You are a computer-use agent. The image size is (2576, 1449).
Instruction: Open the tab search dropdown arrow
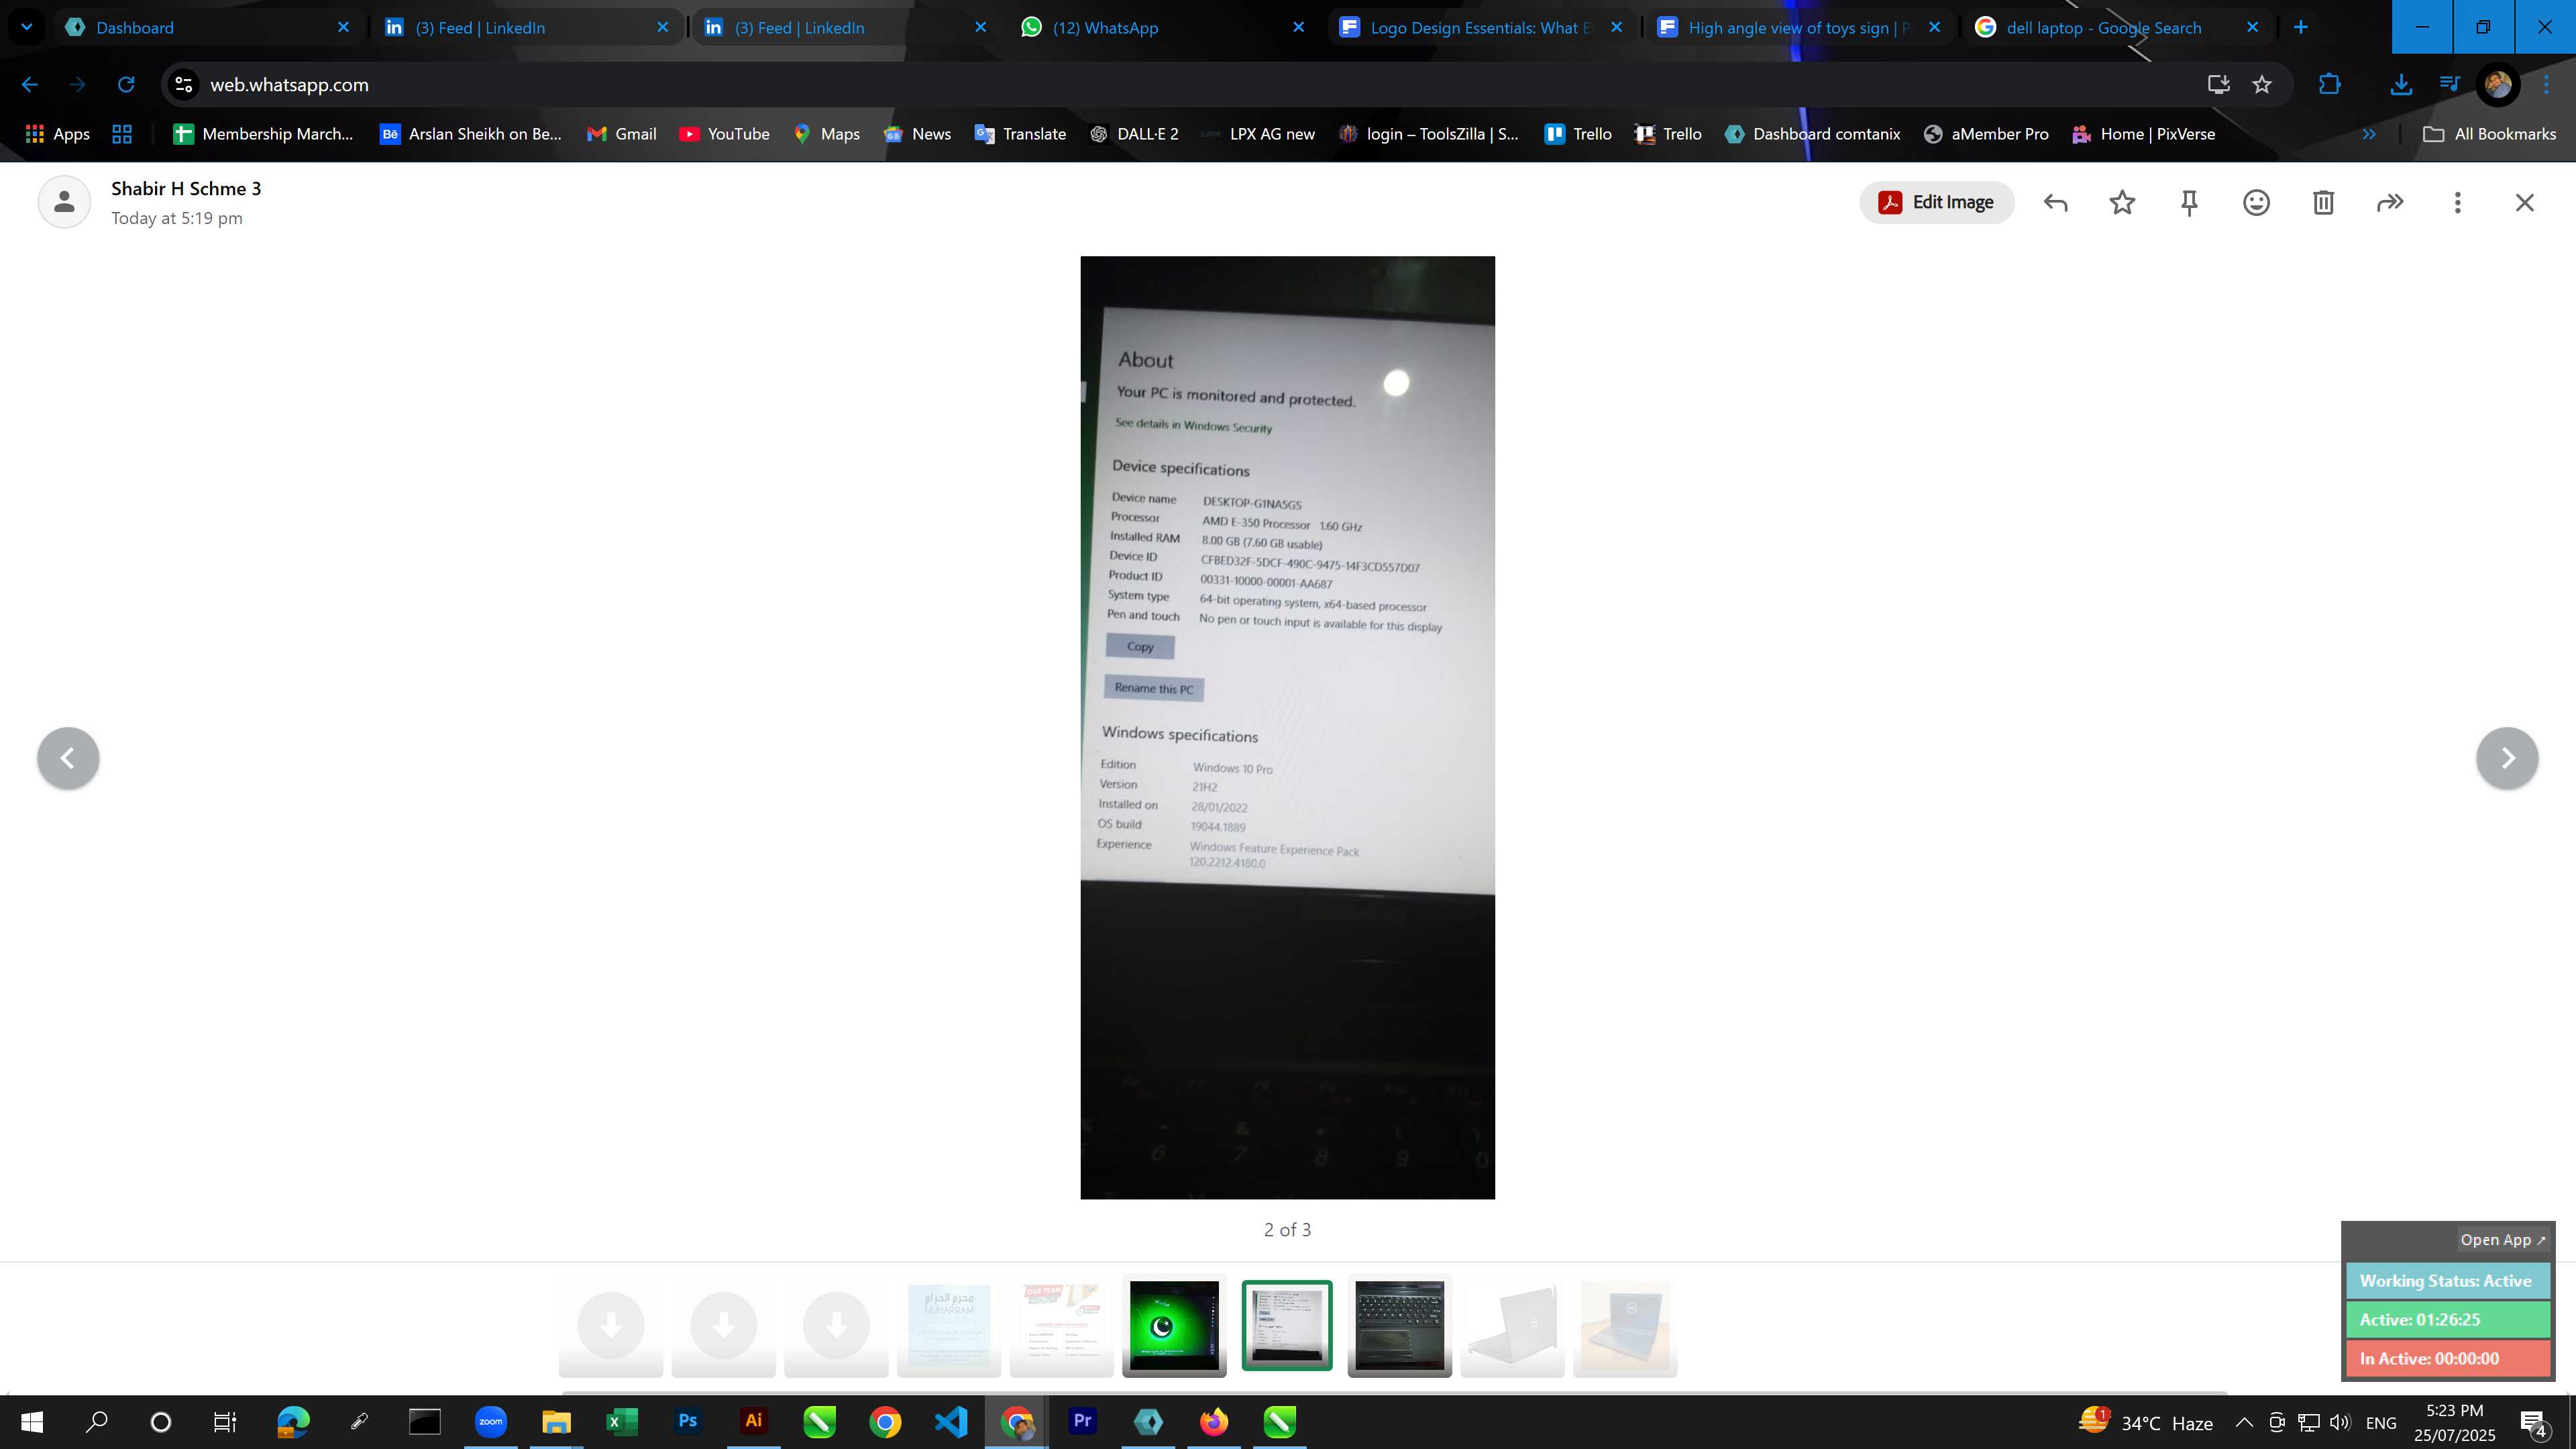[x=27, y=27]
